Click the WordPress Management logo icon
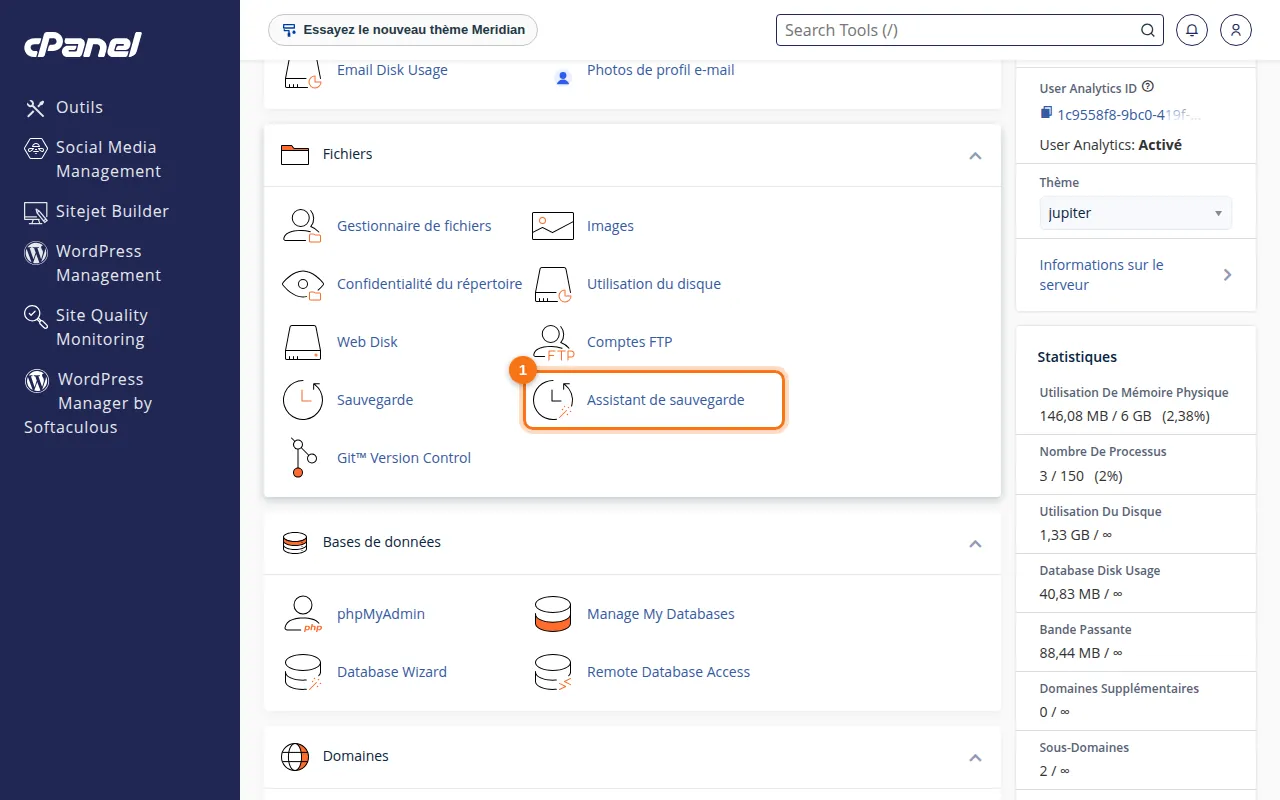The image size is (1280, 800). 36,252
